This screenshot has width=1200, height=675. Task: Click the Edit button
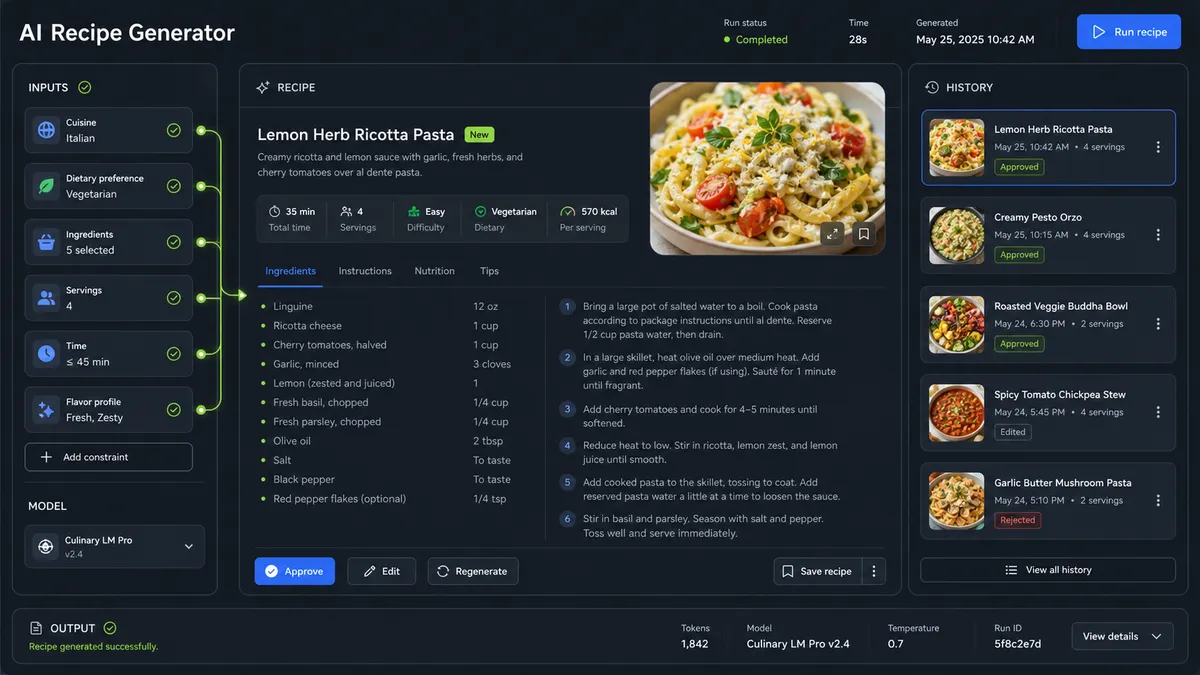pos(381,571)
